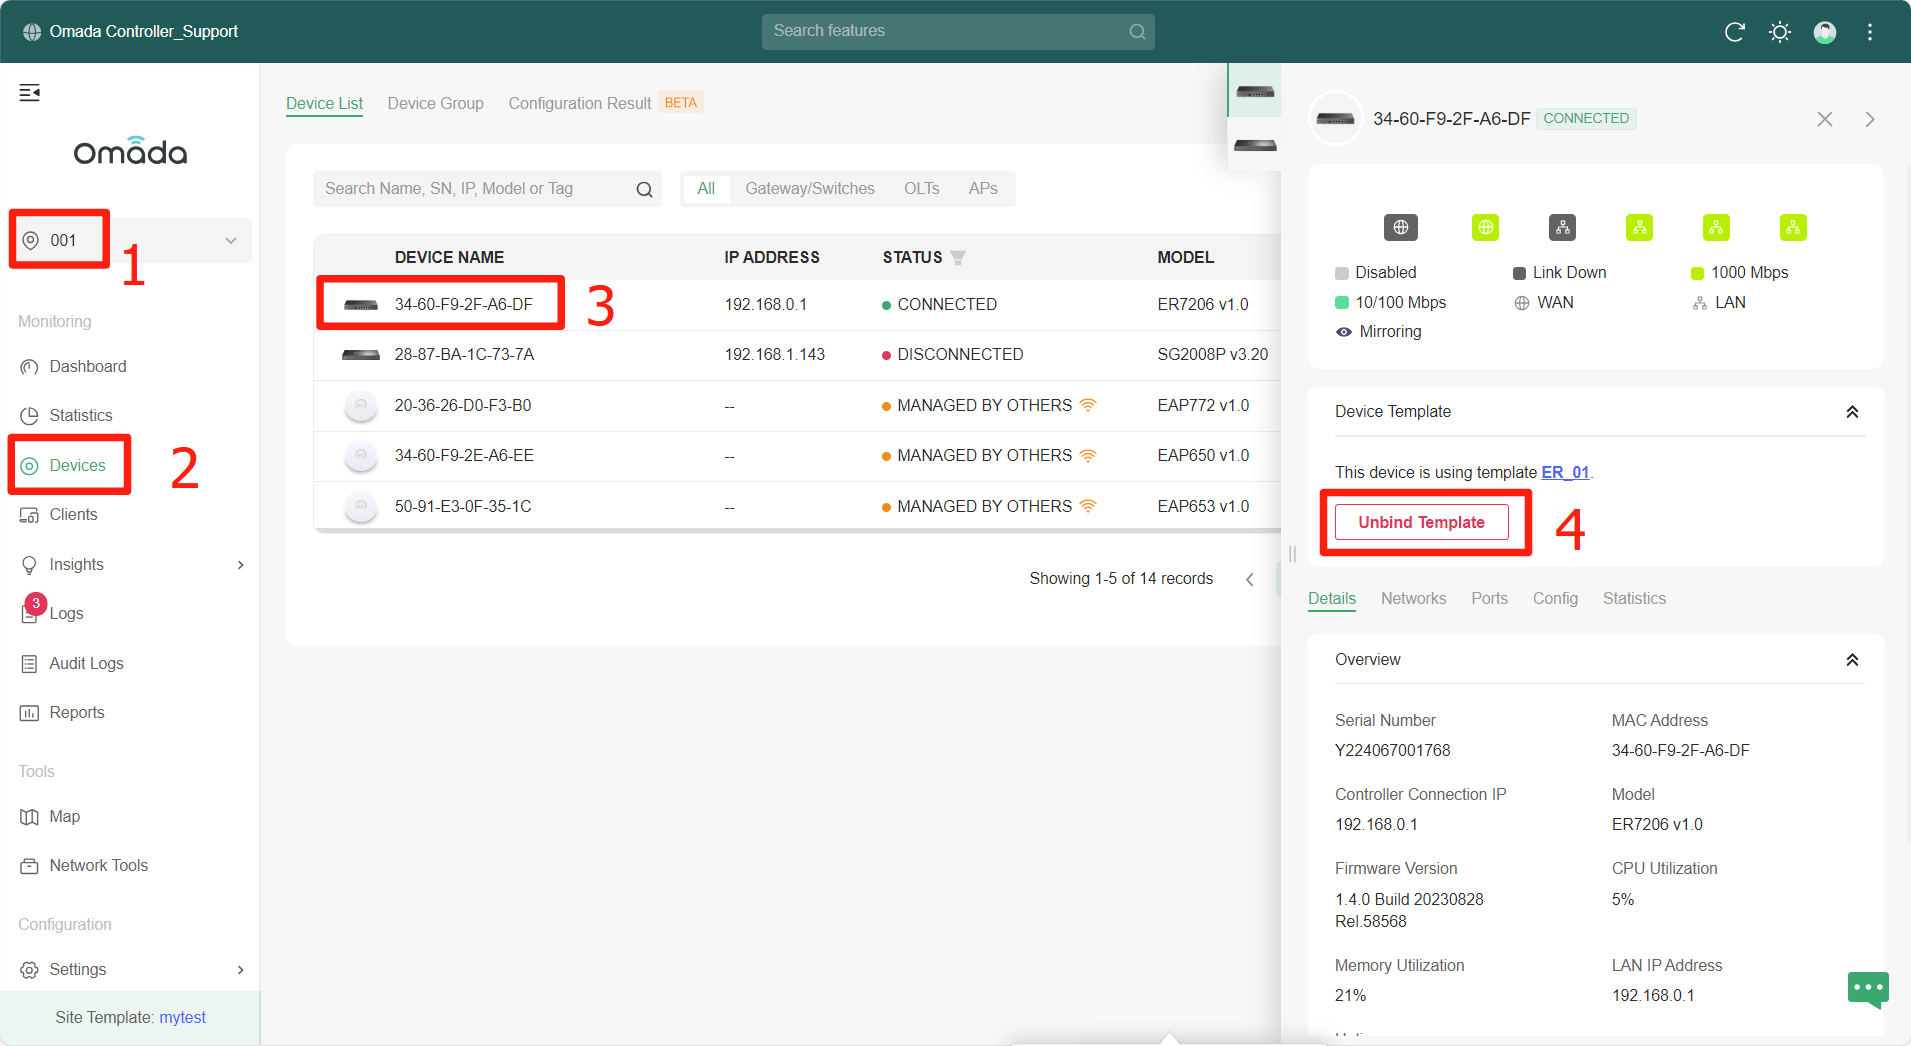This screenshot has width=1911, height=1046.
Task: Filter devices by OLTs
Action: point(922,188)
